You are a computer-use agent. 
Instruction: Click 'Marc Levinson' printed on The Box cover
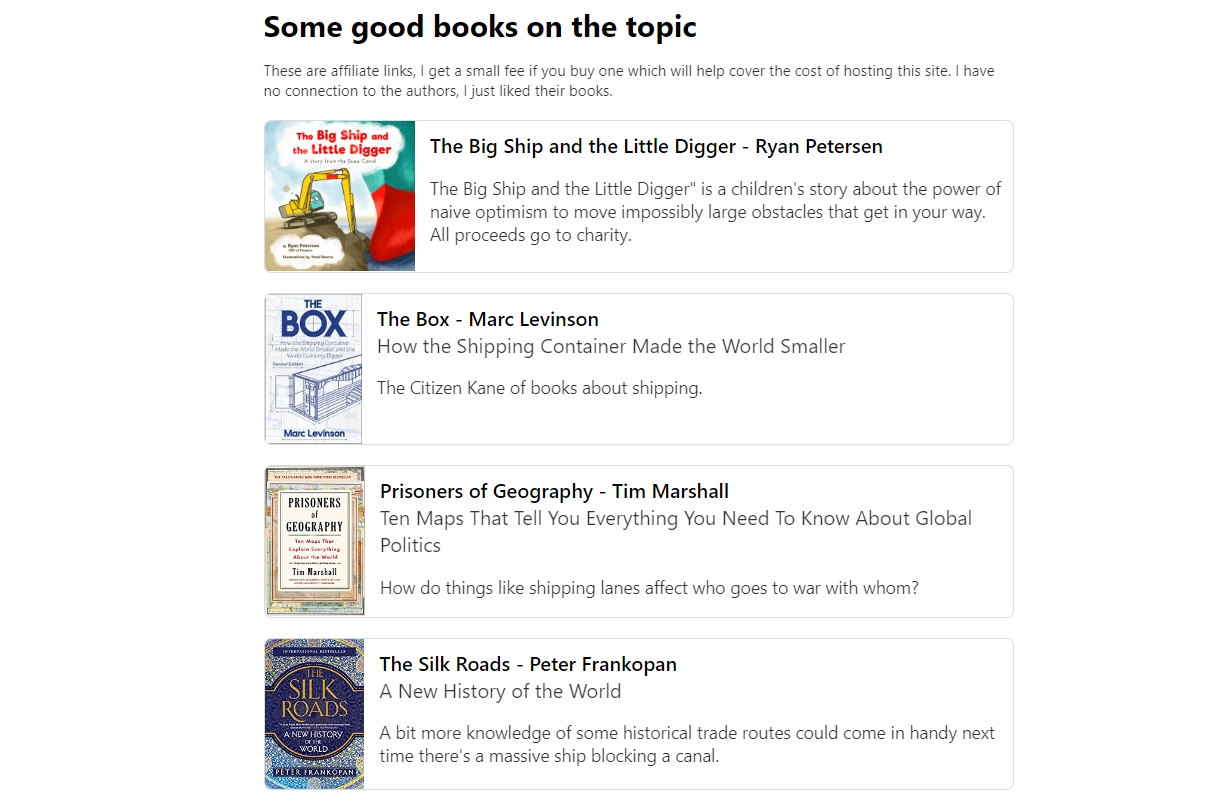pyautogui.click(x=314, y=433)
